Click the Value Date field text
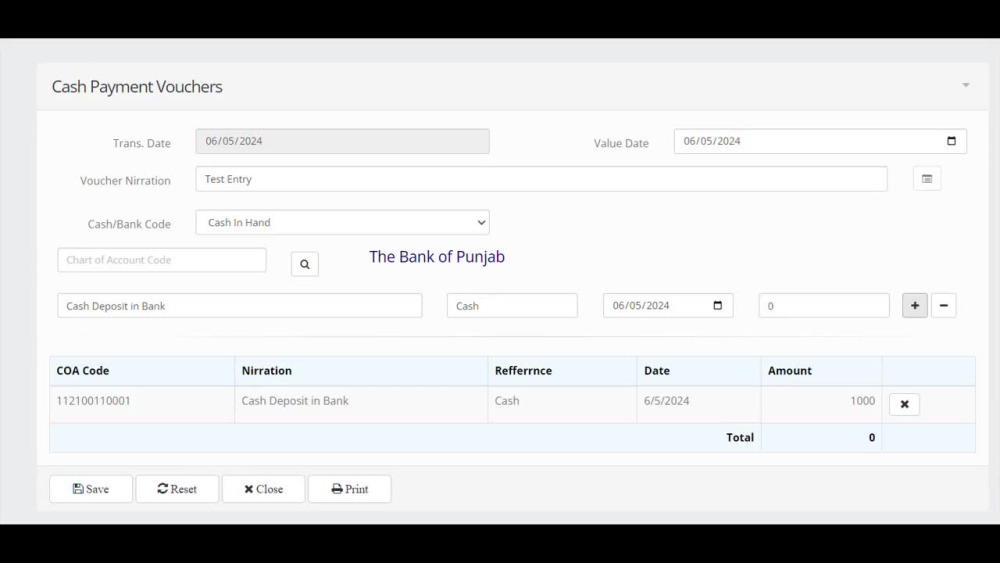Viewport: 1000px width, 563px height. pos(712,141)
